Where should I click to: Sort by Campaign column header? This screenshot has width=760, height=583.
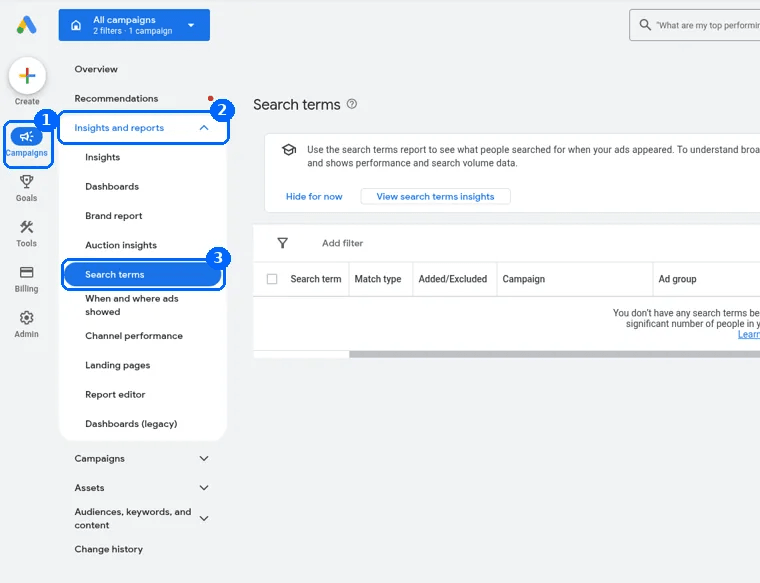click(523, 279)
